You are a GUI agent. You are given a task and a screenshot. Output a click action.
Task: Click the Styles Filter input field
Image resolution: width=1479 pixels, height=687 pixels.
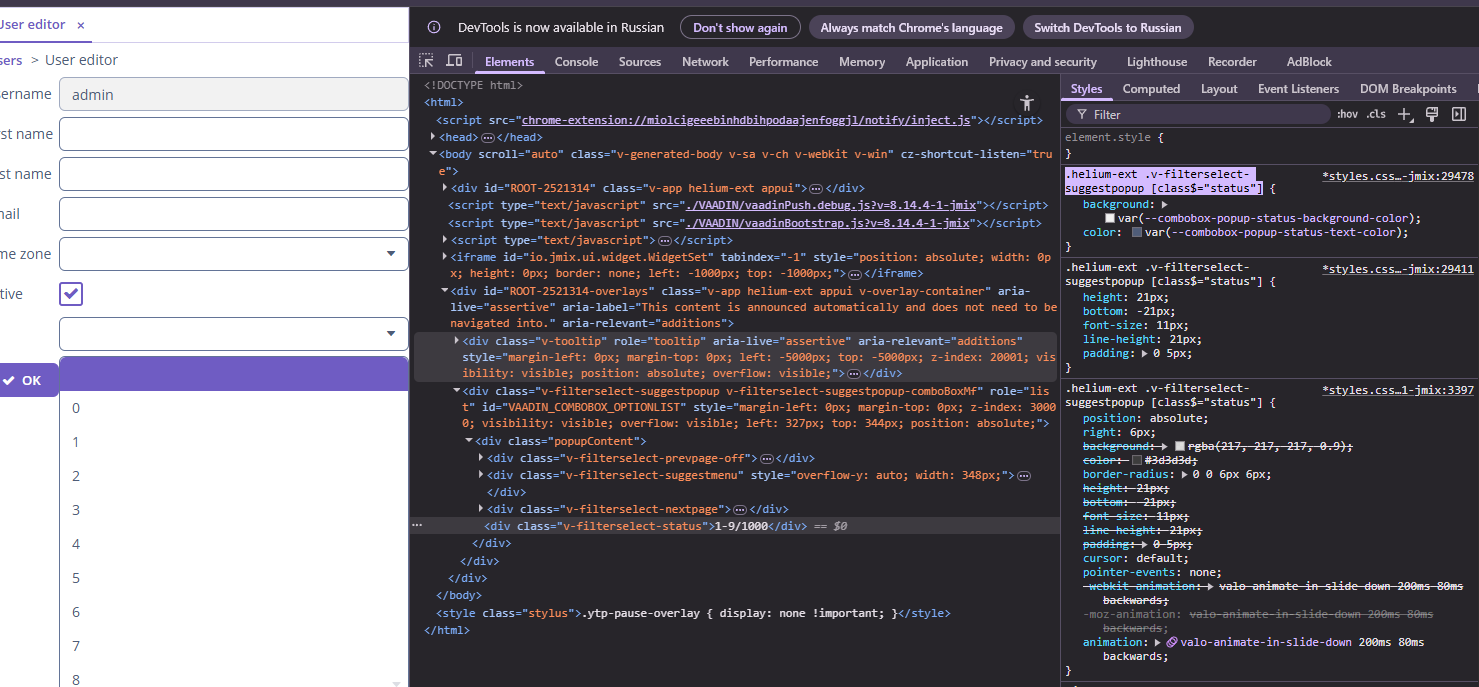[1200, 115]
